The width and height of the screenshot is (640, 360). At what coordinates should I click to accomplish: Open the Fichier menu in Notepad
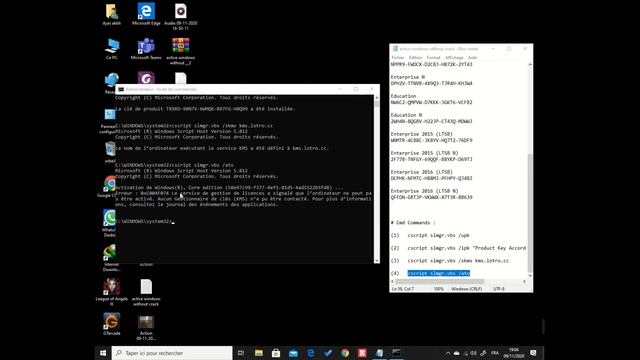click(398, 58)
